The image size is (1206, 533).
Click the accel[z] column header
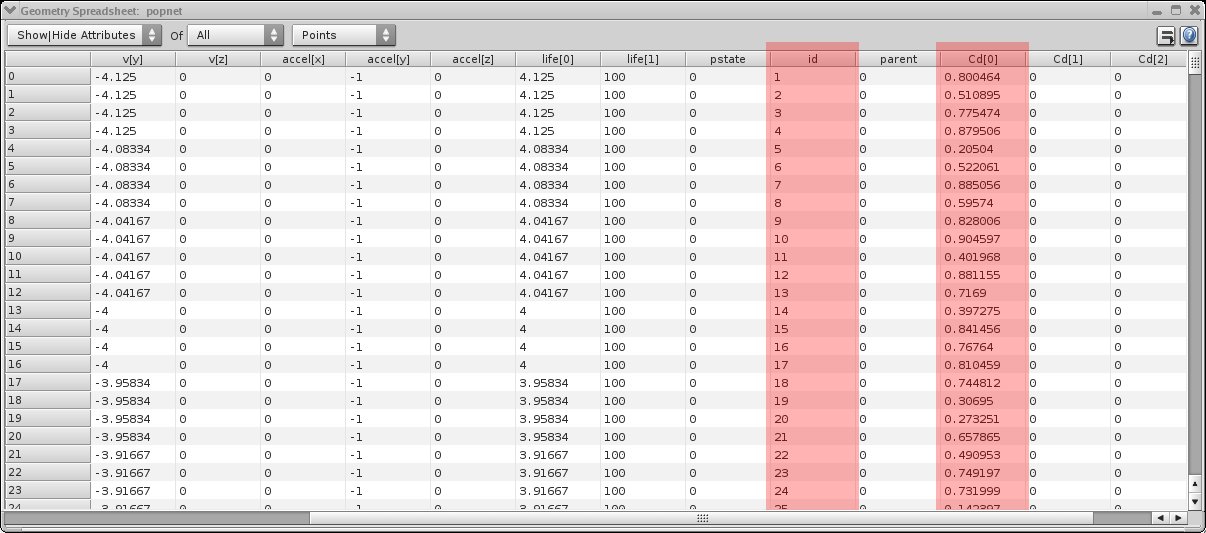(473, 59)
